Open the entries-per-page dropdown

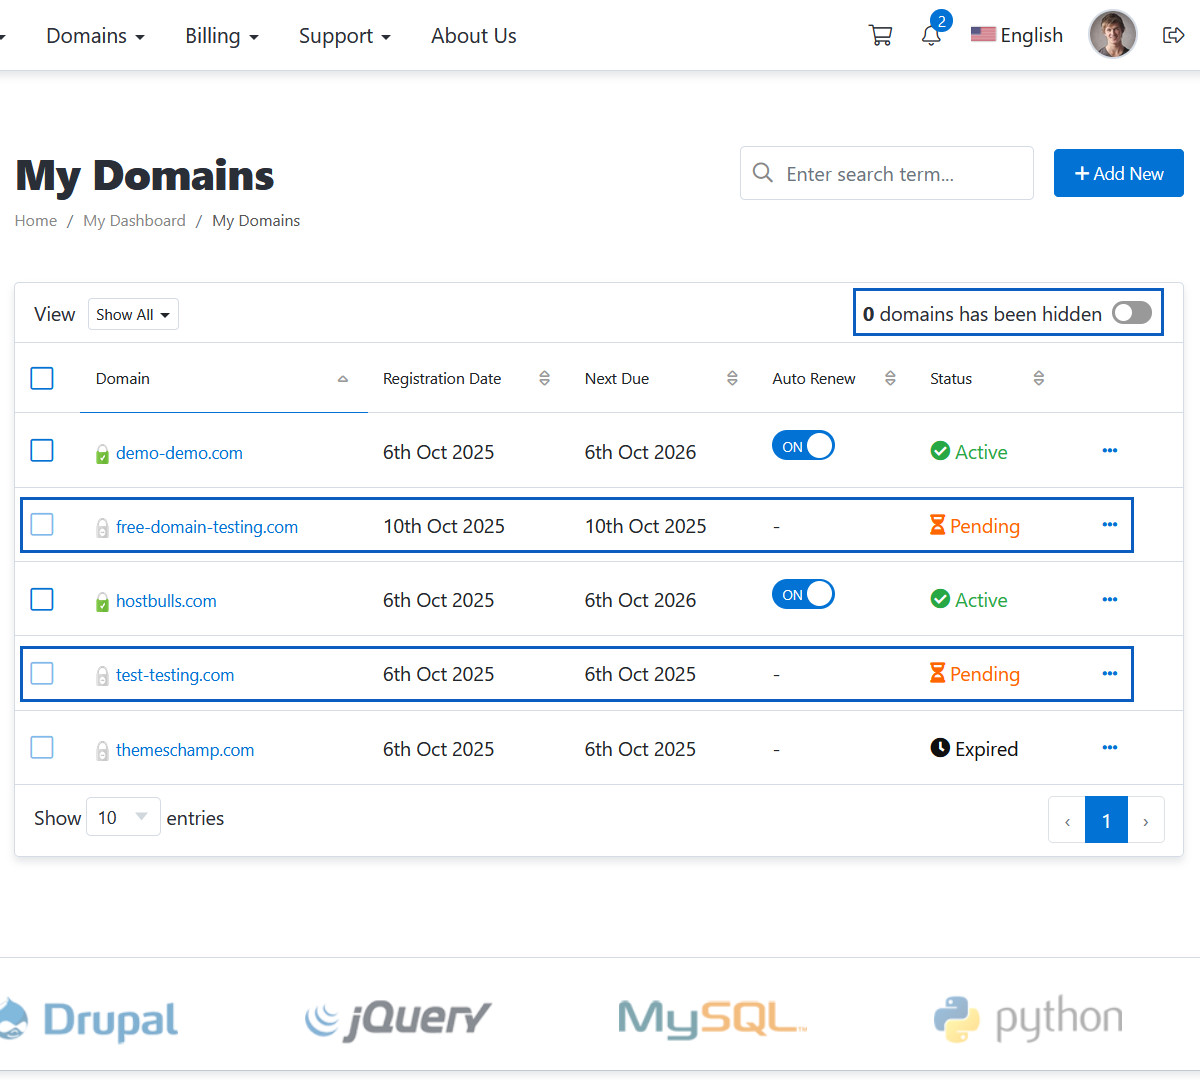coord(123,817)
